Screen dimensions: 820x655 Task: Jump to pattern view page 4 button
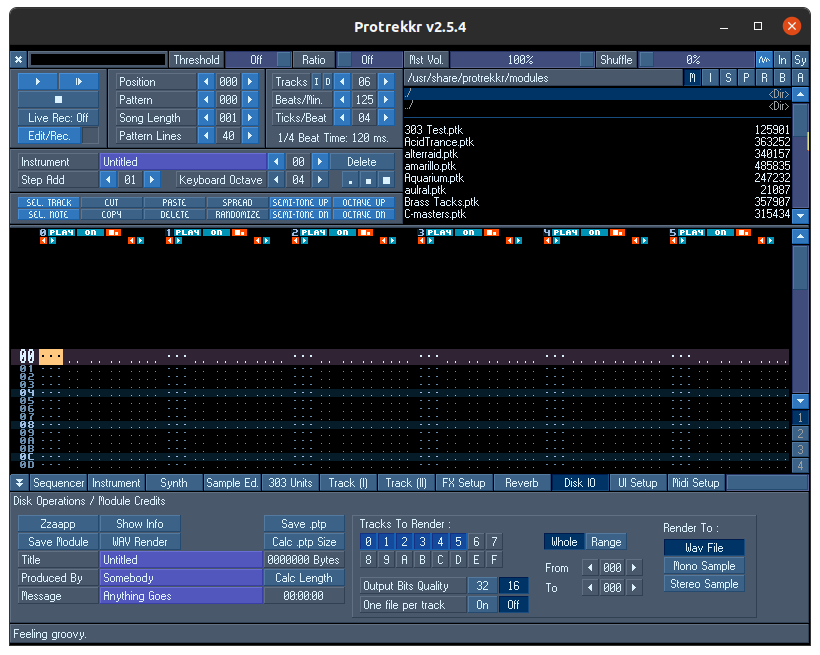[x=800, y=465]
